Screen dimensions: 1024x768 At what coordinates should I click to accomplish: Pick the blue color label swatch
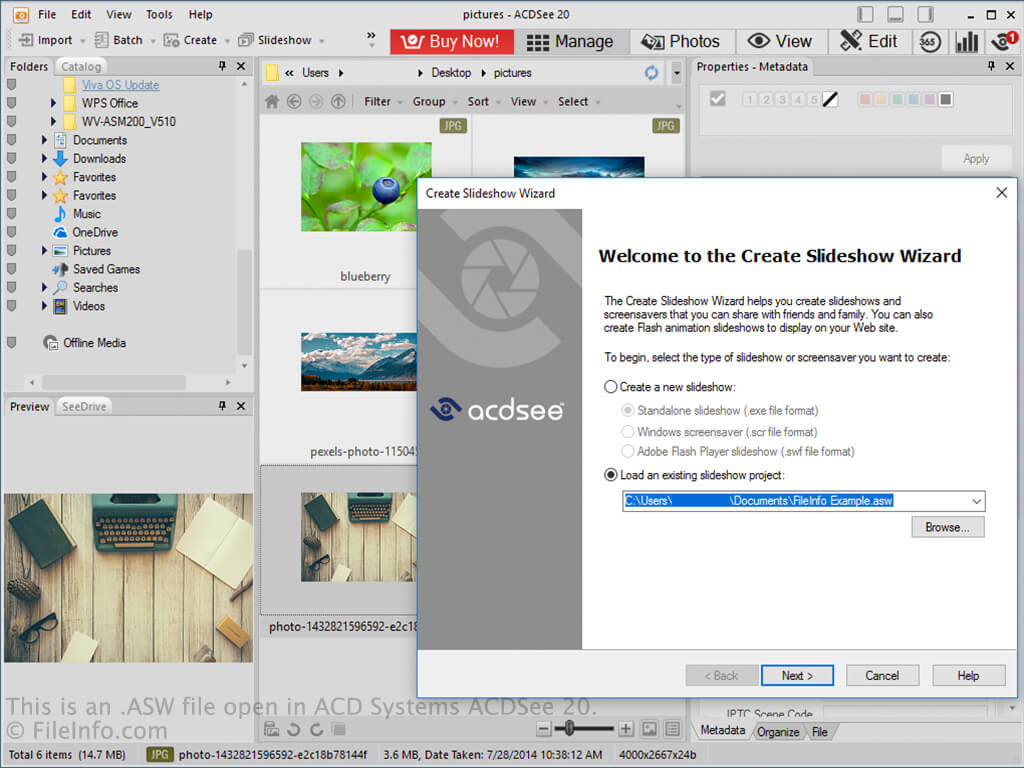coord(914,99)
